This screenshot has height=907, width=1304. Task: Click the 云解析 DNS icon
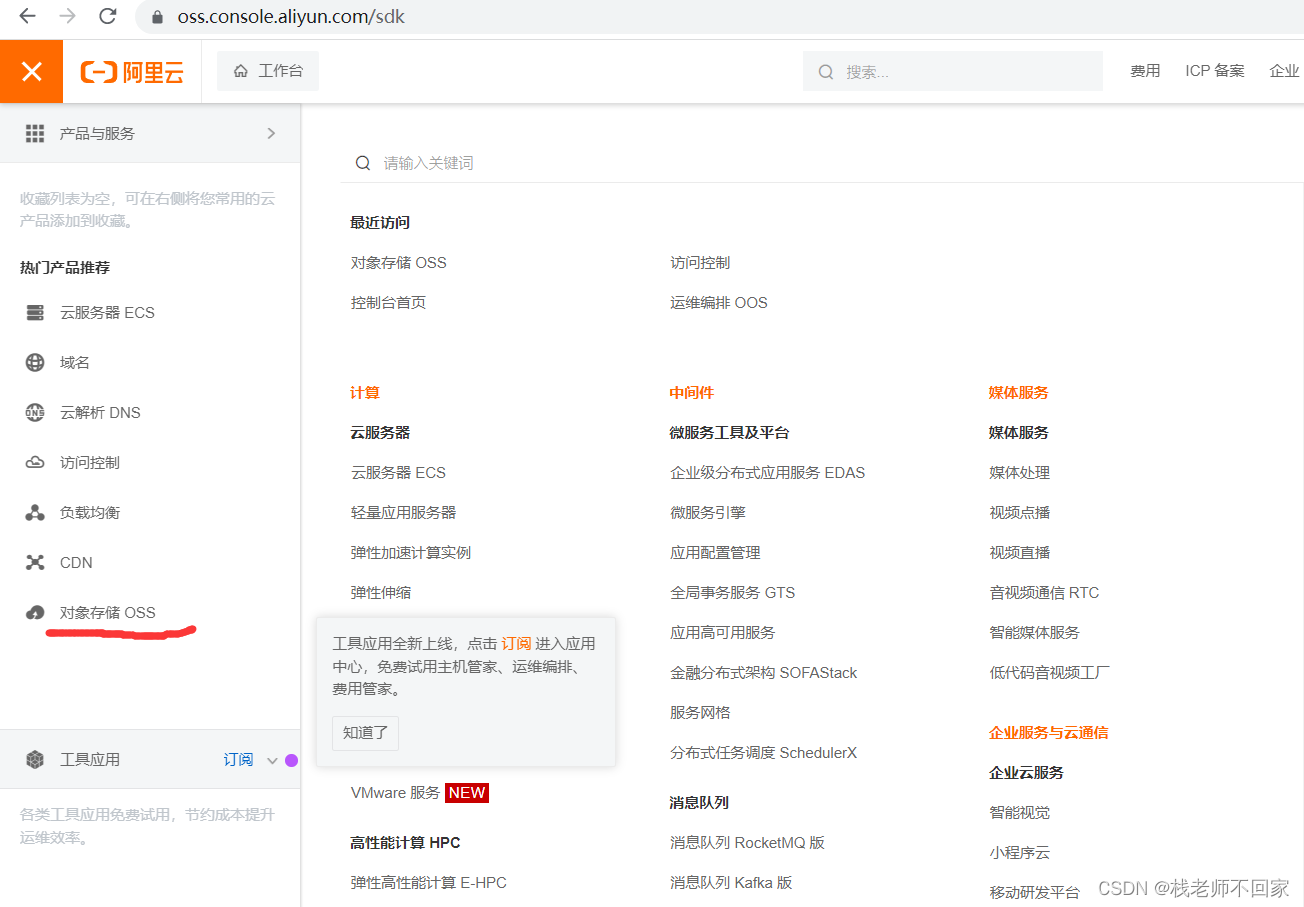pyautogui.click(x=35, y=413)
